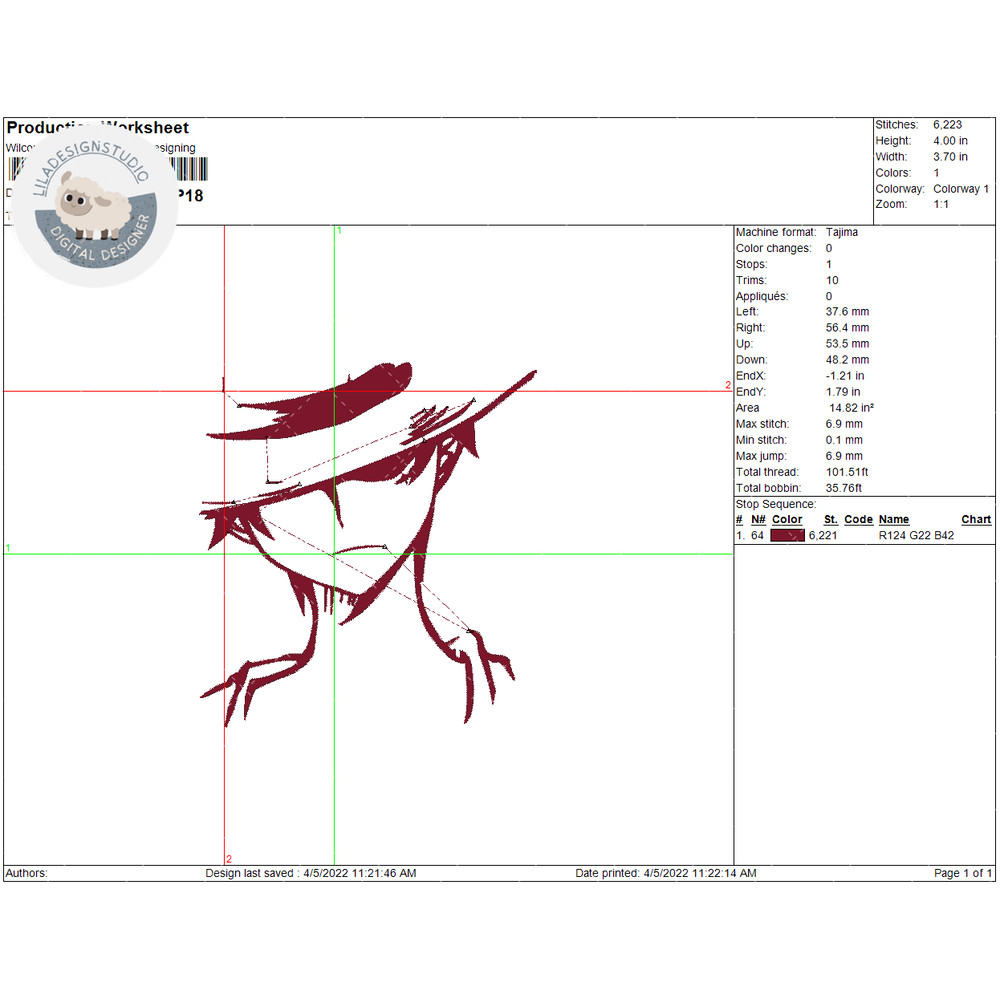1000x1000 pixels.
Task: Click the 'Name' column header
Action: pyautogui.click(x=893, y=519)
